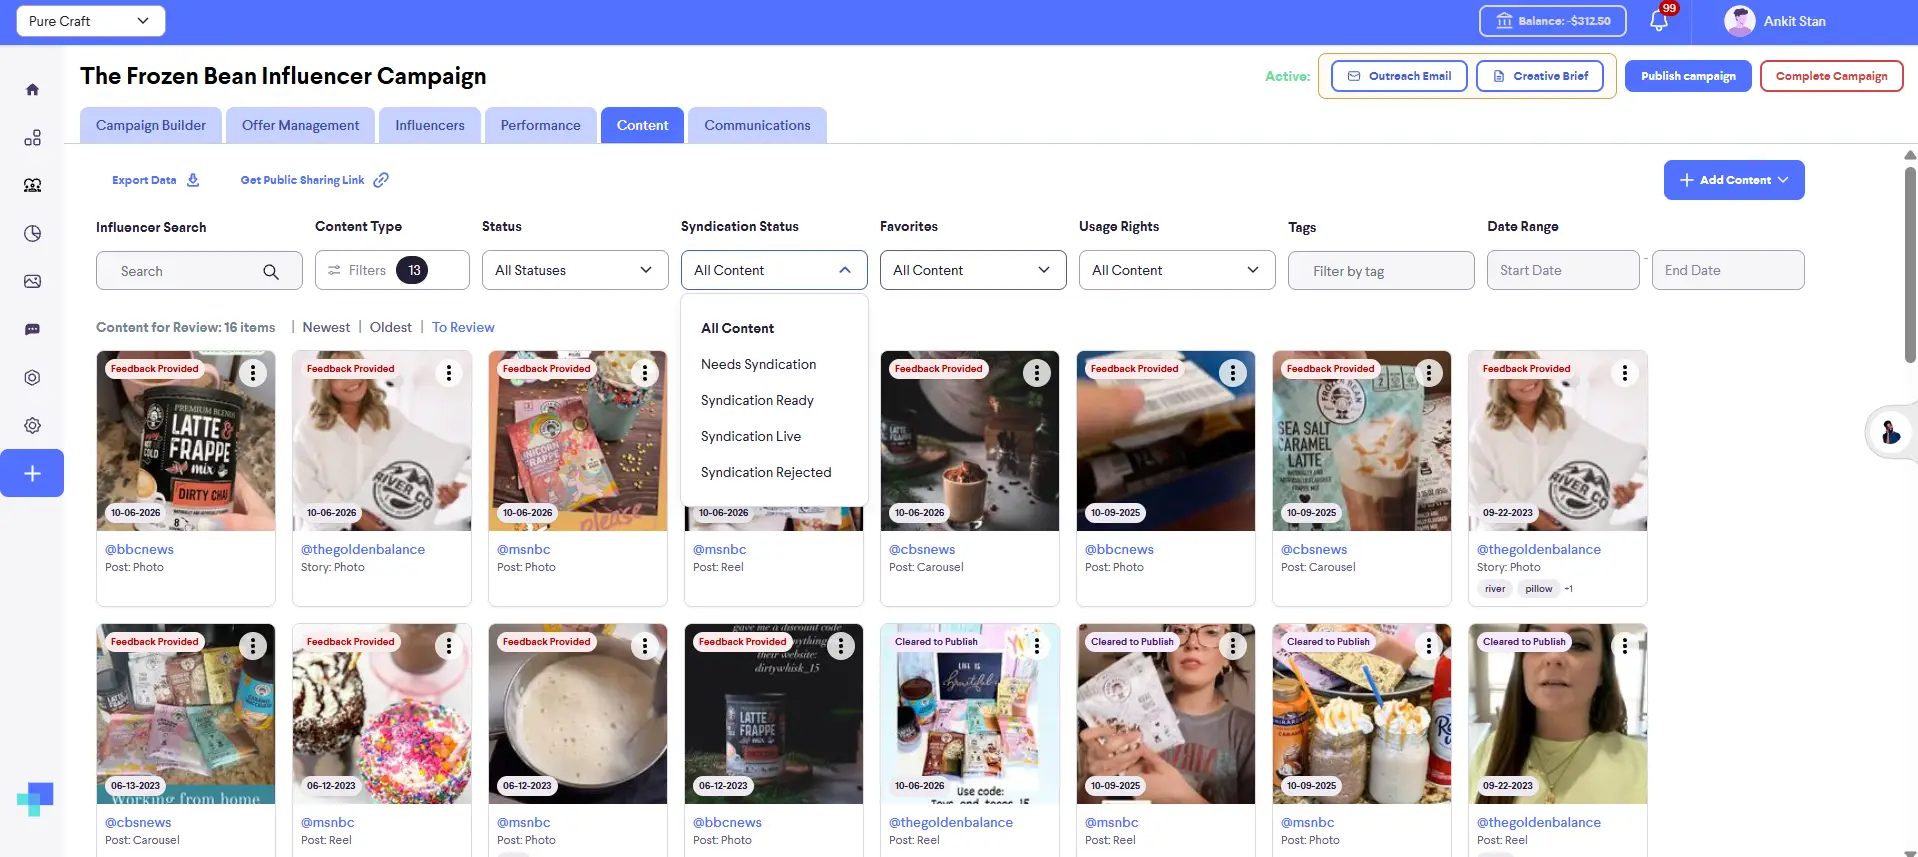Screen dimensions: 1918x857
Task: Click the river tag on @thegoldenbalance card
Action: (1495, 589)
